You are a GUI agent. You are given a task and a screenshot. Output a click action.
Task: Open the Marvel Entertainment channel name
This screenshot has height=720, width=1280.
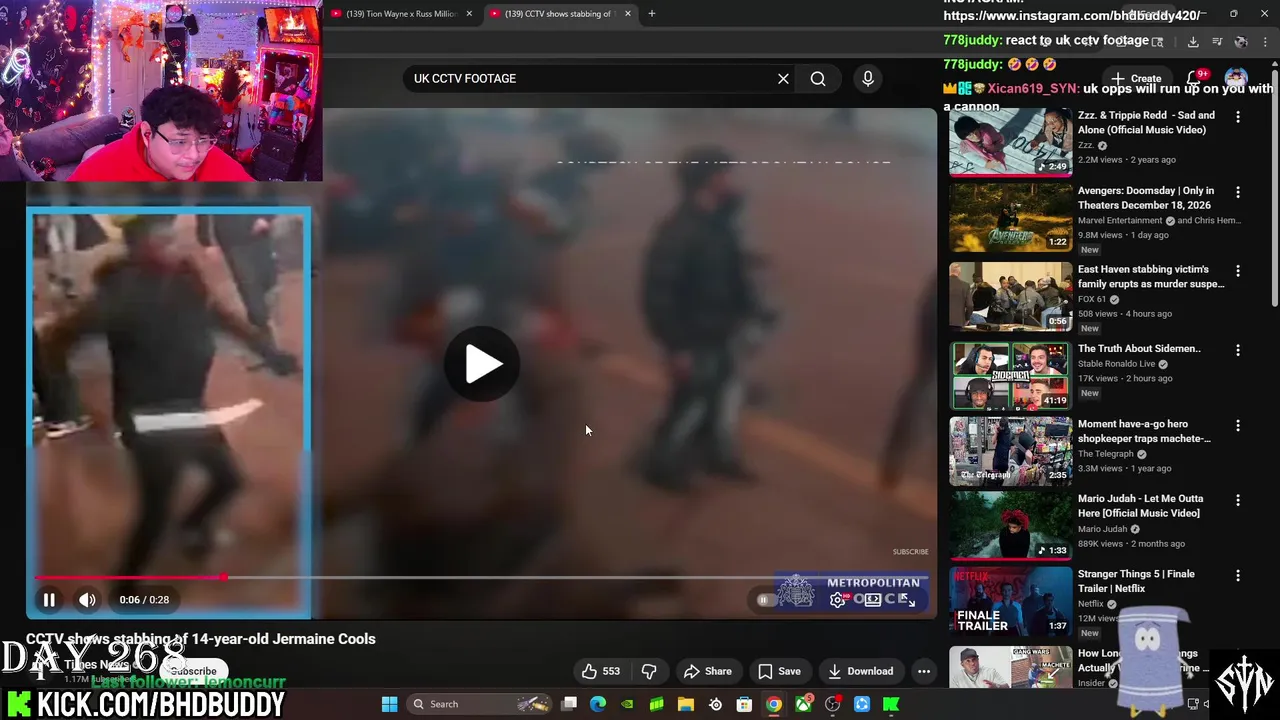tap(1120, 220)
